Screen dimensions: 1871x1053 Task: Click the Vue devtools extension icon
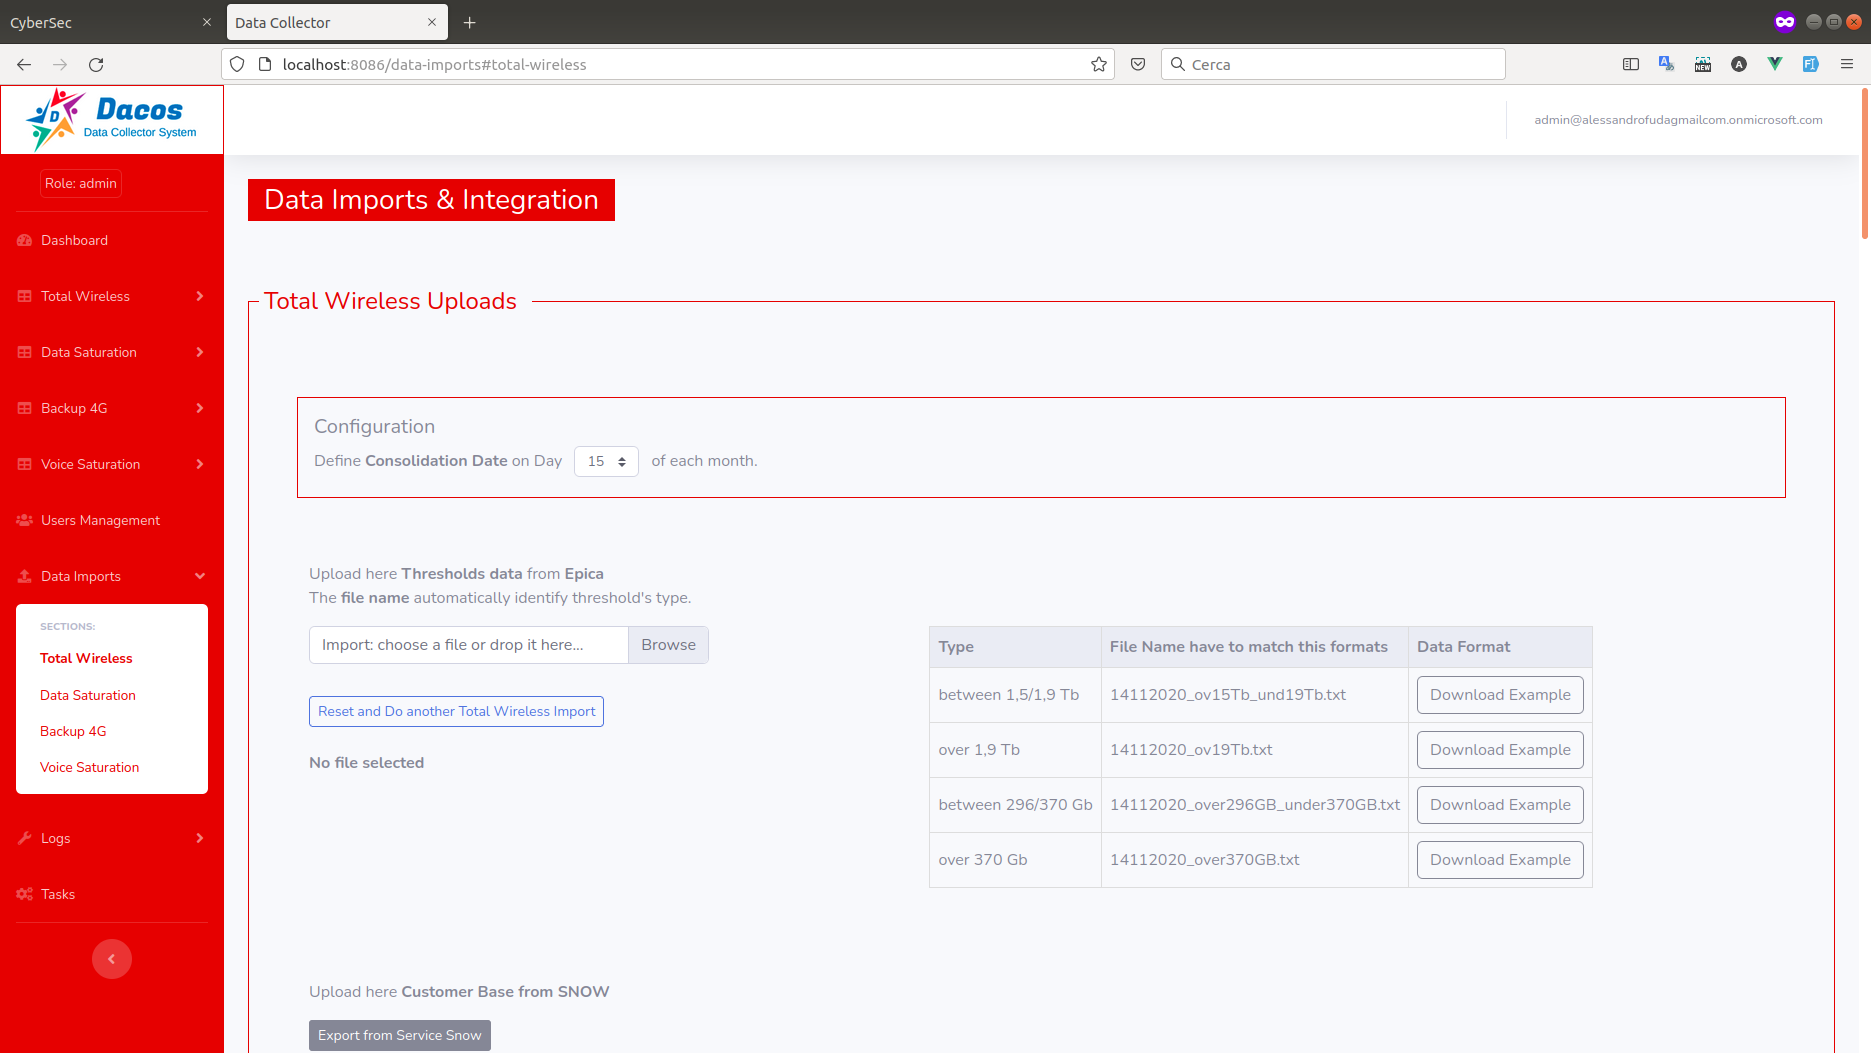pyautogui.click(x=1775, y=64)
